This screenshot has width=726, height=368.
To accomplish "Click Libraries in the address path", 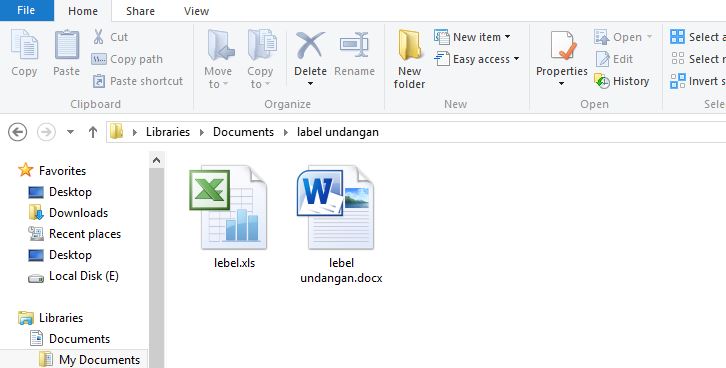I will point(168,132).
